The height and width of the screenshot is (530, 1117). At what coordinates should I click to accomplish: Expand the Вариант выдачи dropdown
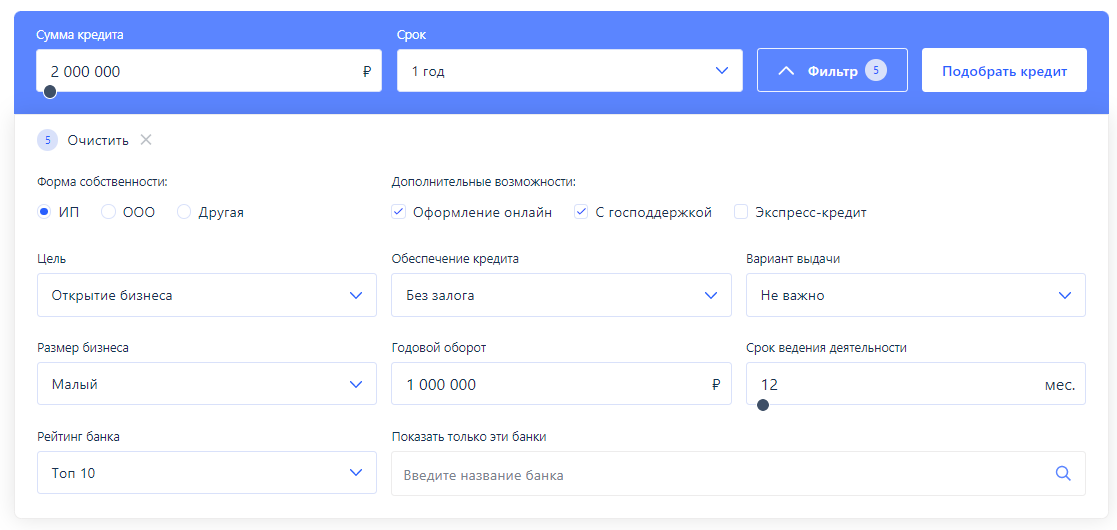click(x=915, y=295)
